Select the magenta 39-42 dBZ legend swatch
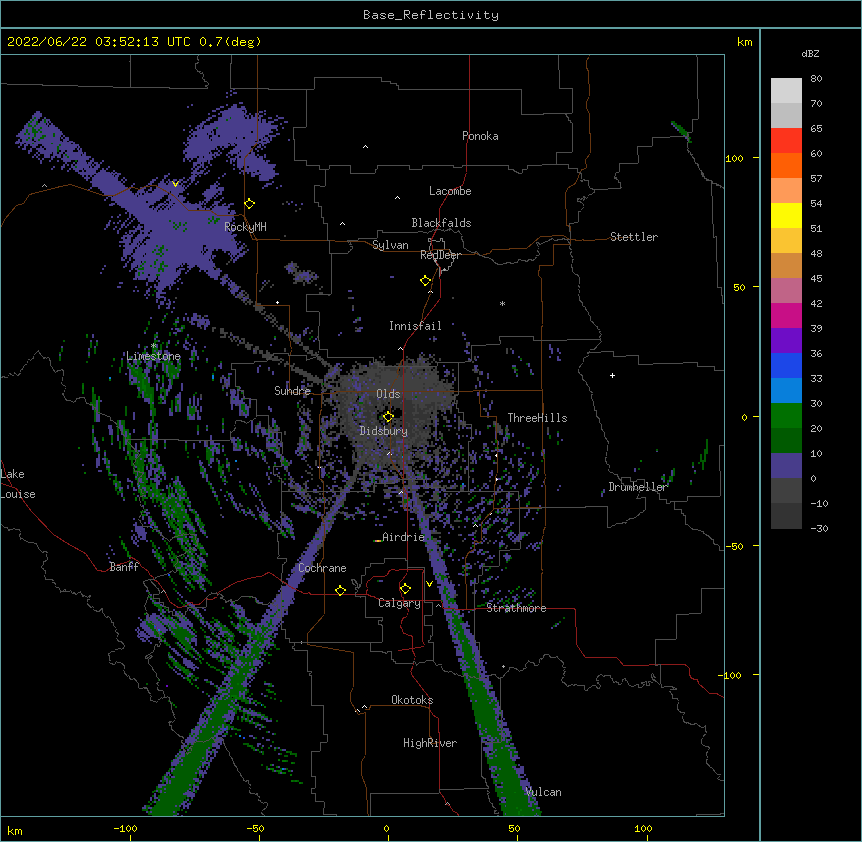 [786, 315]
